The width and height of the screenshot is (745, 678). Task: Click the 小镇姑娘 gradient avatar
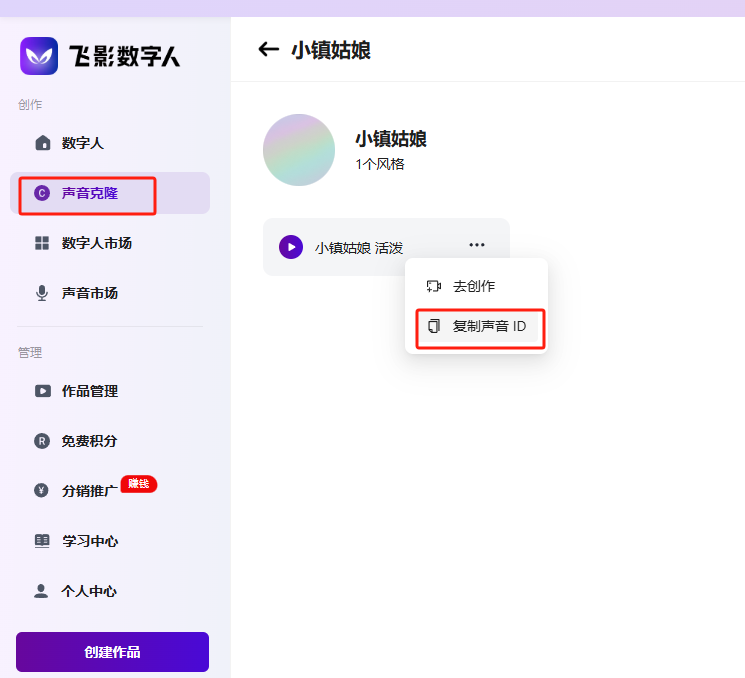[299, 150]
